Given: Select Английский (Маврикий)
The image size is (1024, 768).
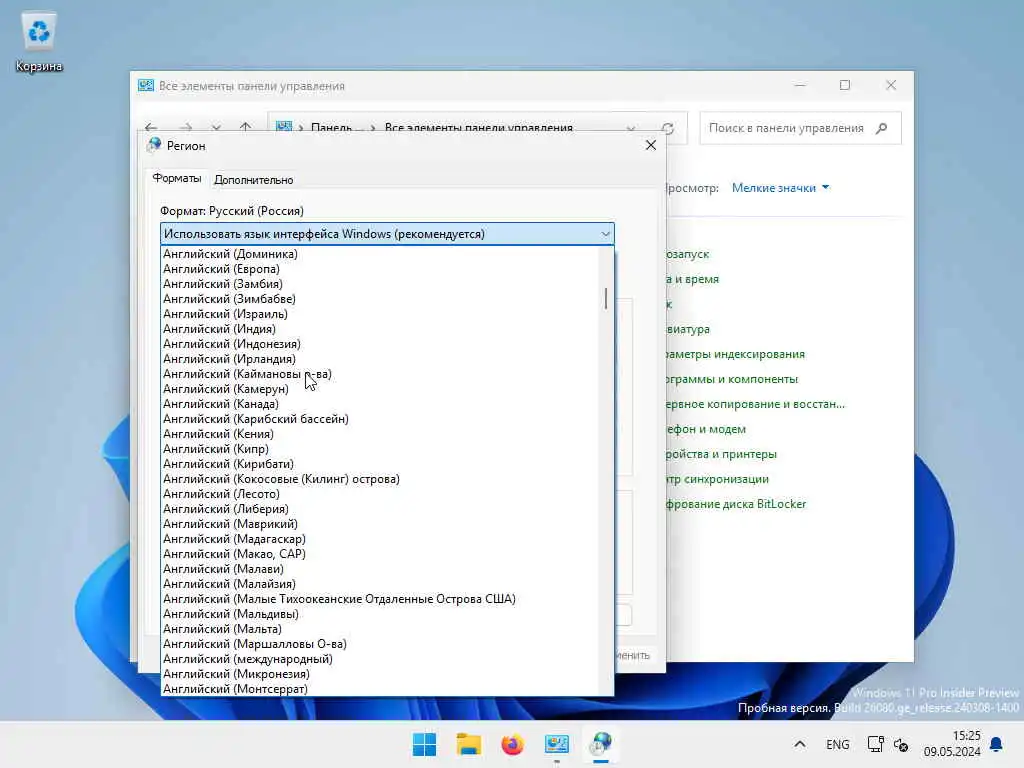Looking at the screenshot, I should tap(379, 524).
